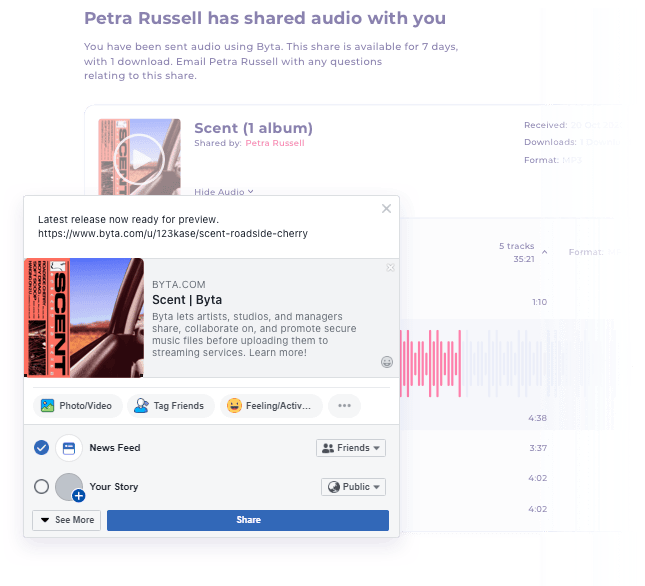Image resolution: width=645 pixels, height=586 pixels.
Task: Click the Tag Friends button
Action: tap(170, 406)
